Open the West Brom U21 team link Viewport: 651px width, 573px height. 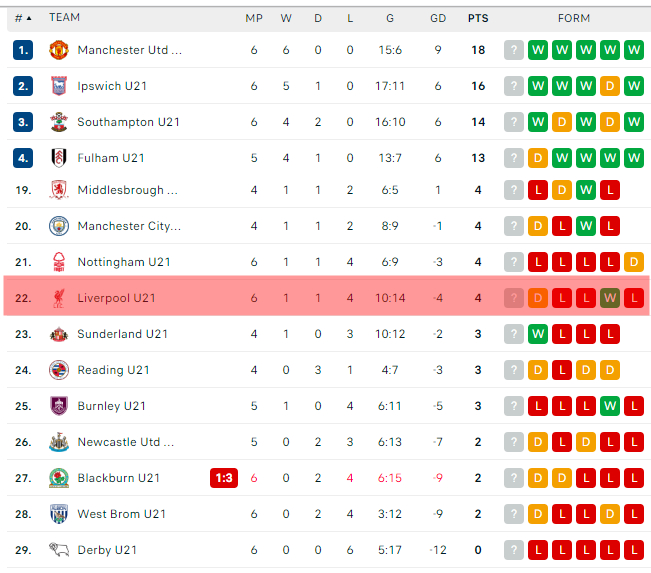click(x=122, y=514)
